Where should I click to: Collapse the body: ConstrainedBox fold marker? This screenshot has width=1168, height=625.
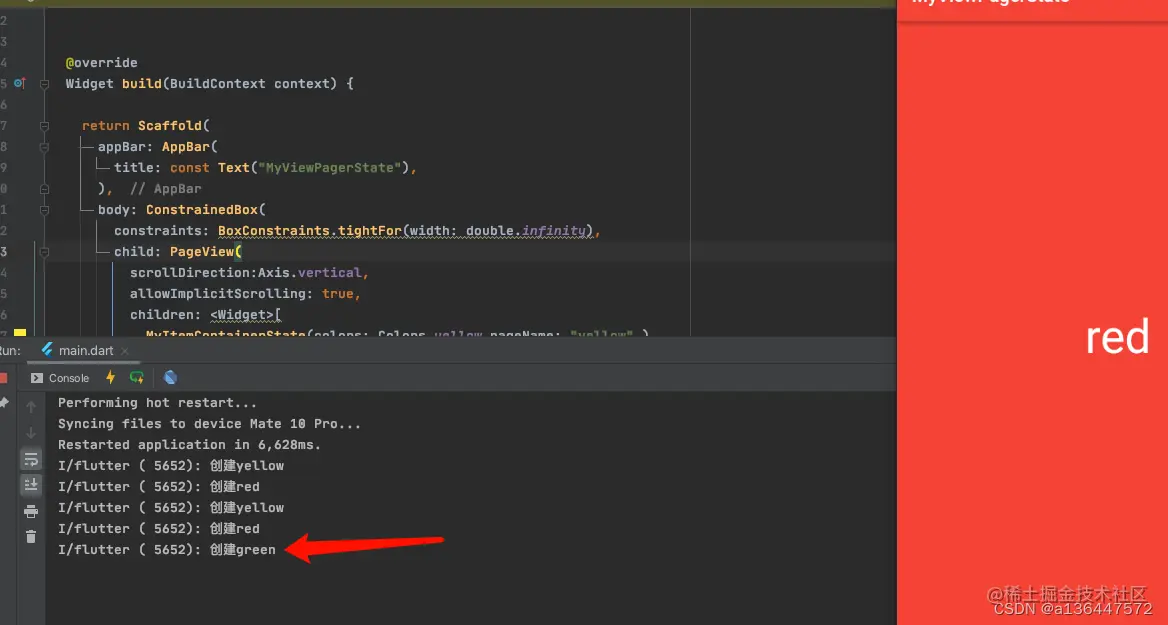pyautogui.click(x=44, y=210)
